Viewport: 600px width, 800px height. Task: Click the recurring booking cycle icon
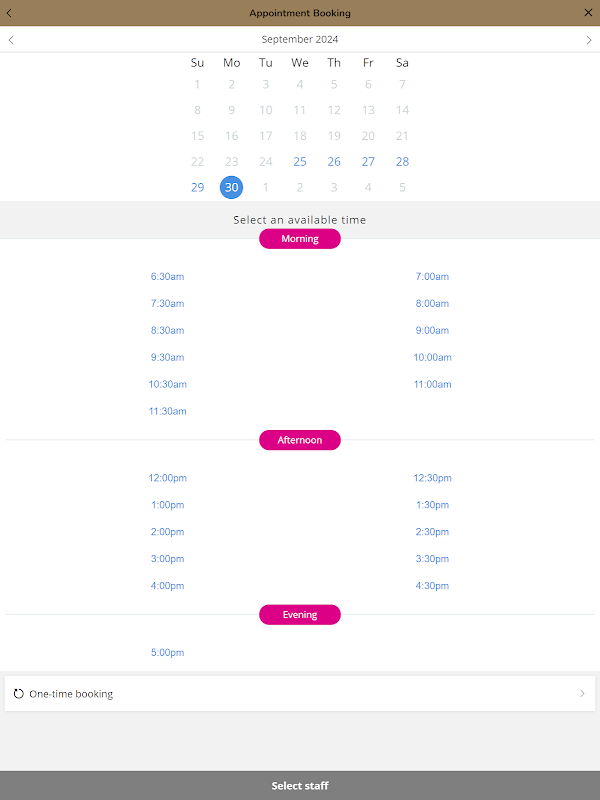click(x=19, y=693)
